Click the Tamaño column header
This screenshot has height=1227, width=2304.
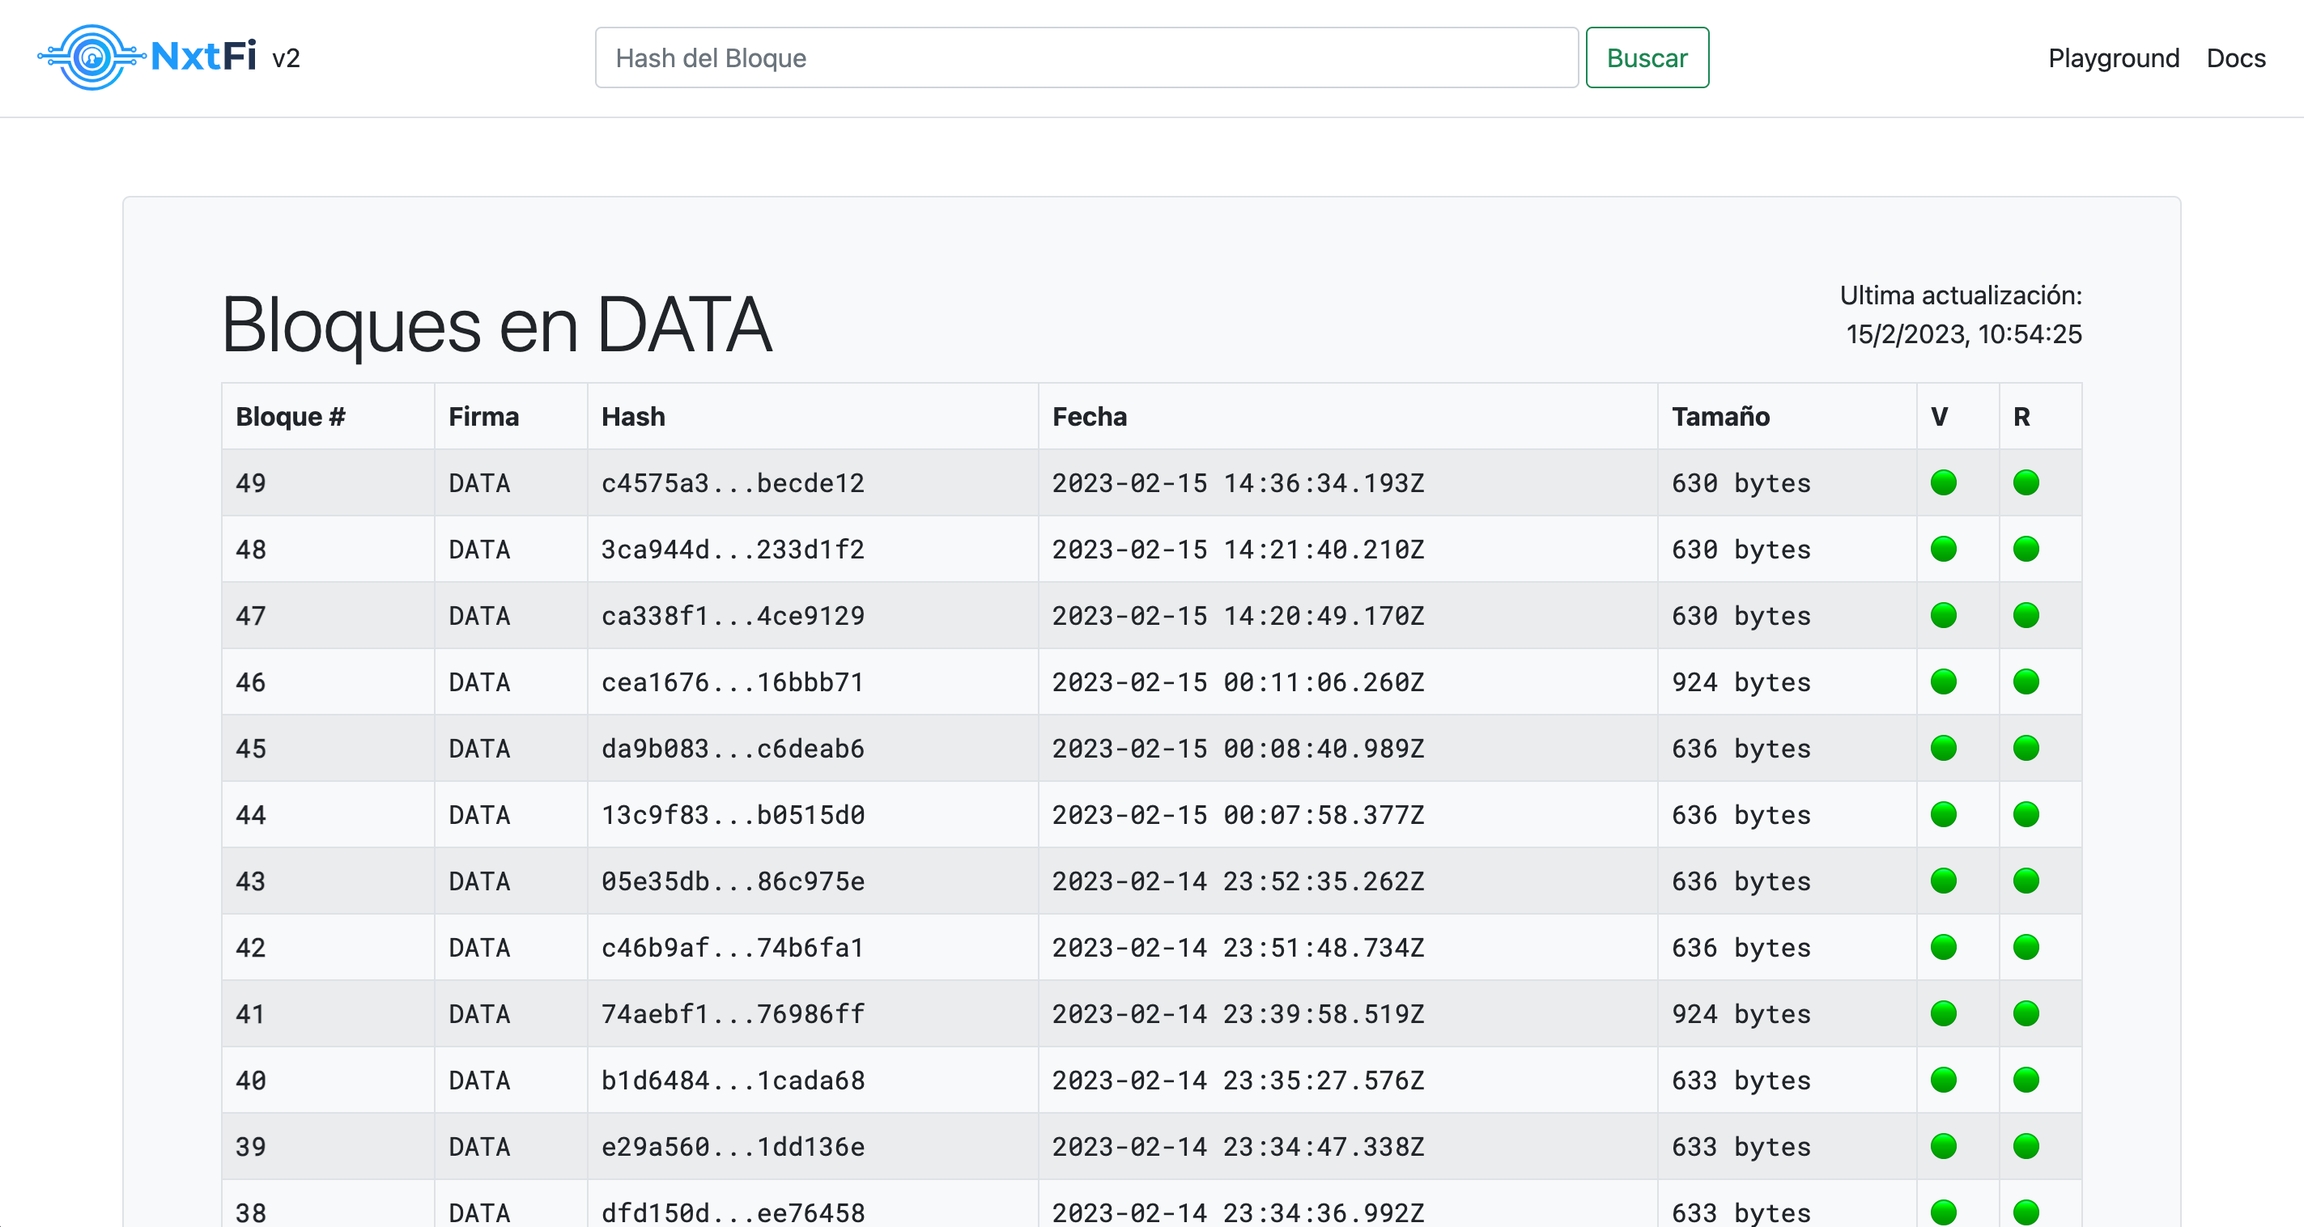click(1720, 417)
